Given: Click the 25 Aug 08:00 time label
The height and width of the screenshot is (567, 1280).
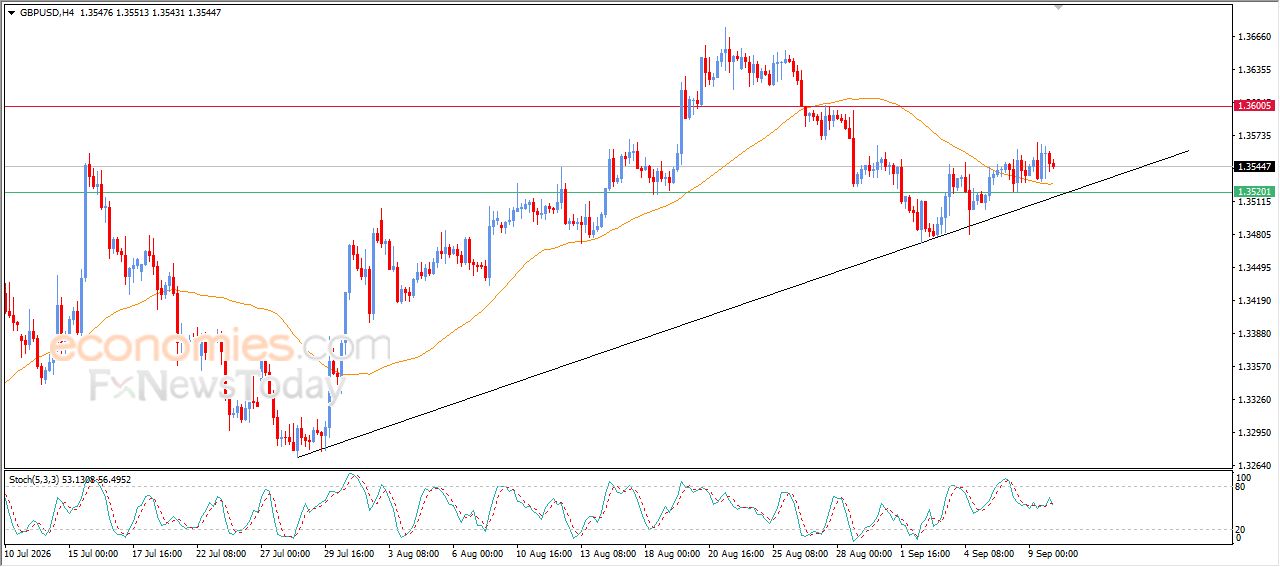Looking at the screenshot, I should (800, 553).
